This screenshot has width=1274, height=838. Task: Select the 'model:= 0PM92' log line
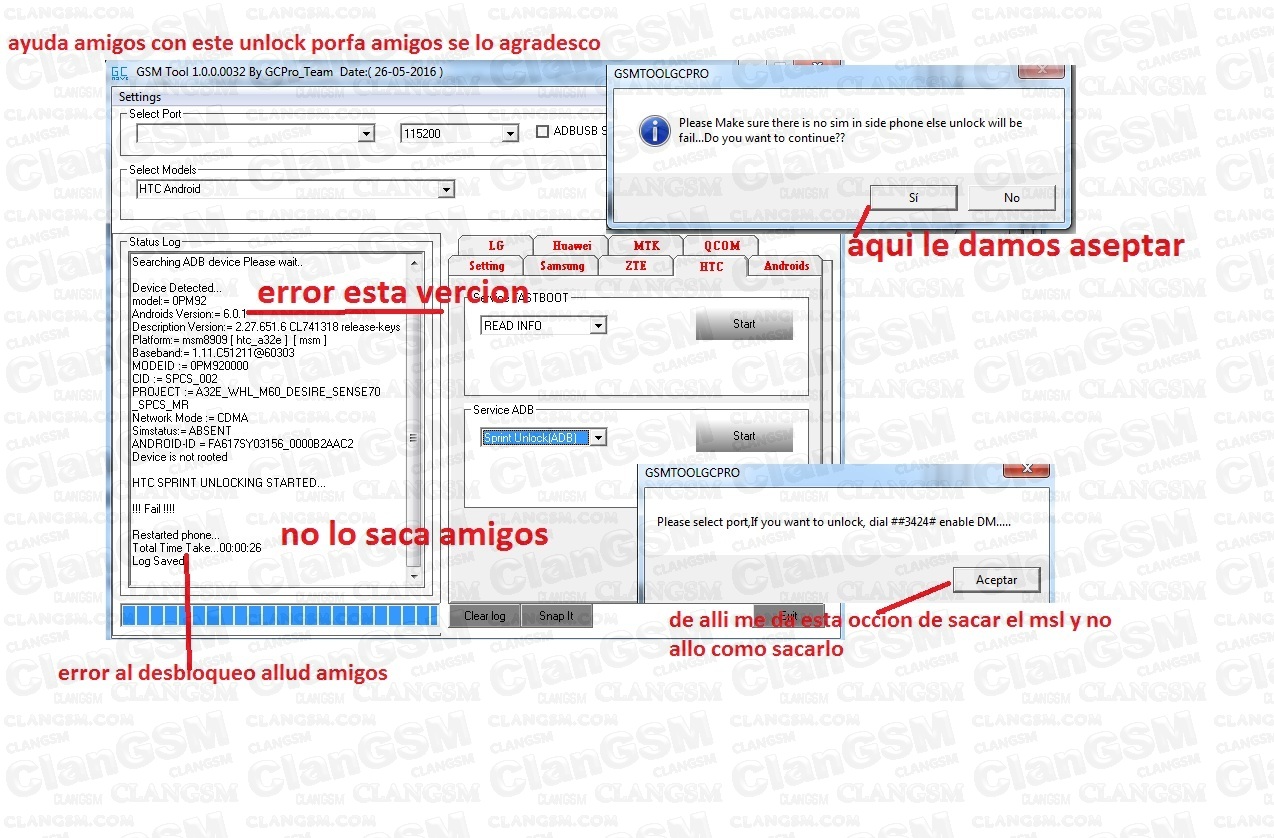point(170,301)
